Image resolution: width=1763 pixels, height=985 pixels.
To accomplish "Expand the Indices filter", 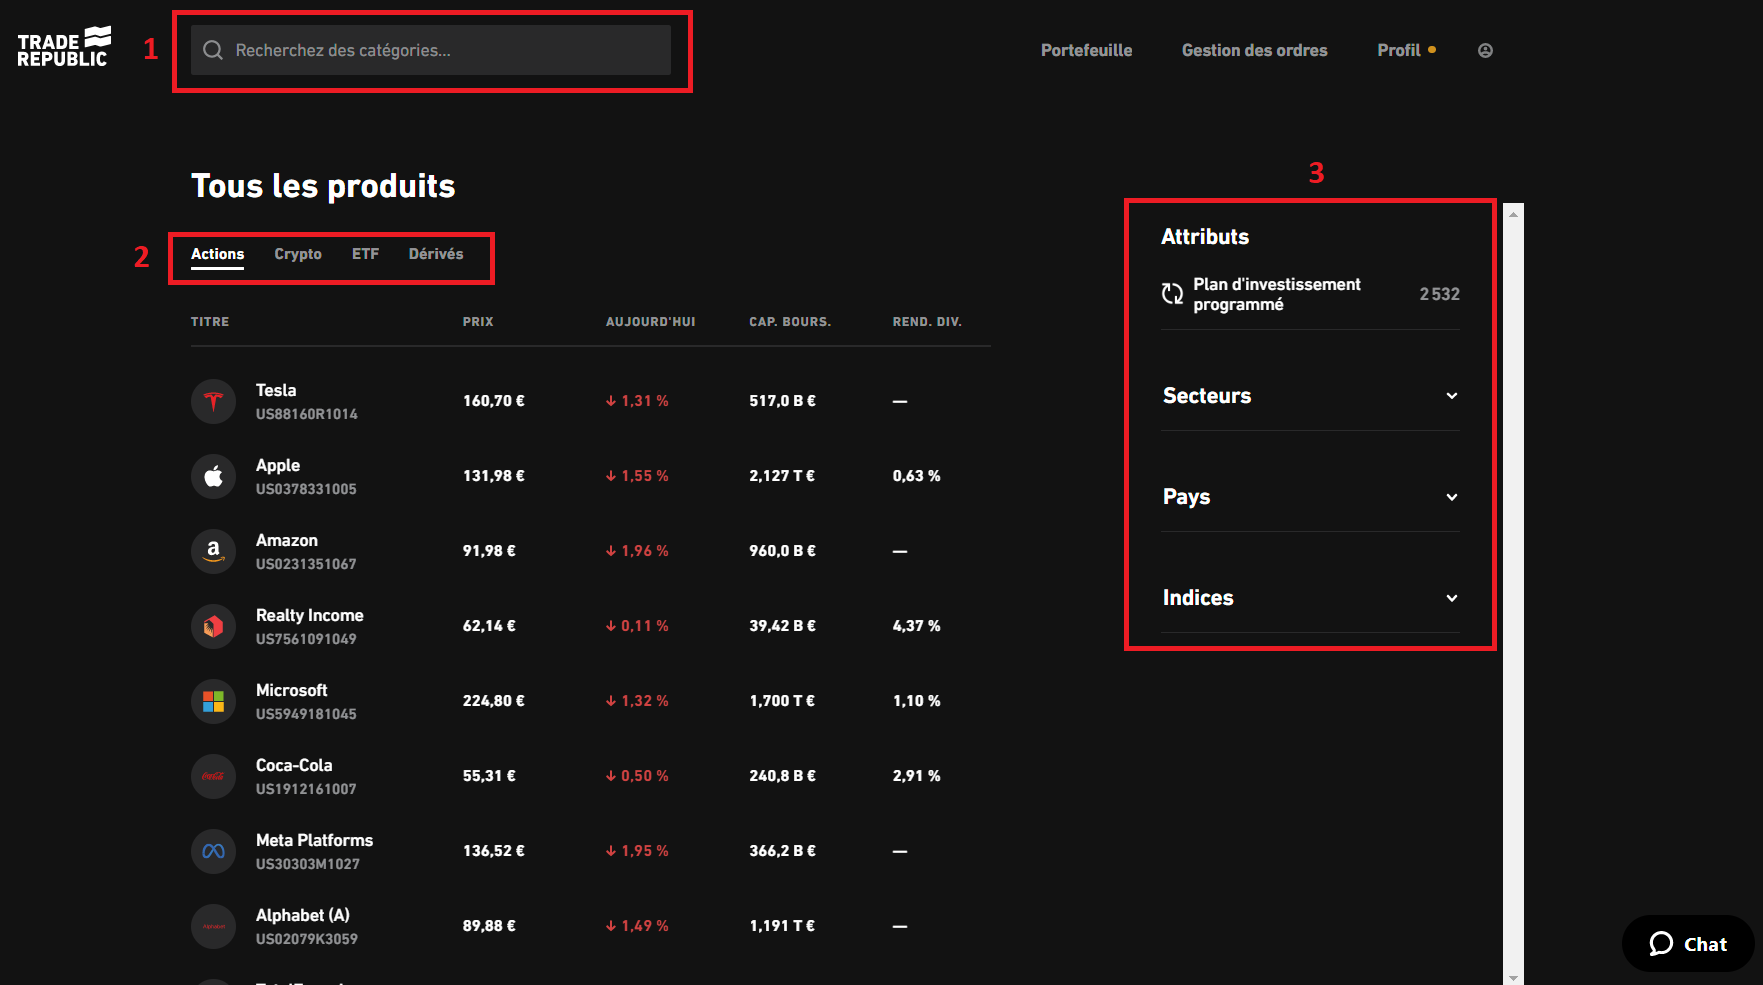I will point(1310,598).
